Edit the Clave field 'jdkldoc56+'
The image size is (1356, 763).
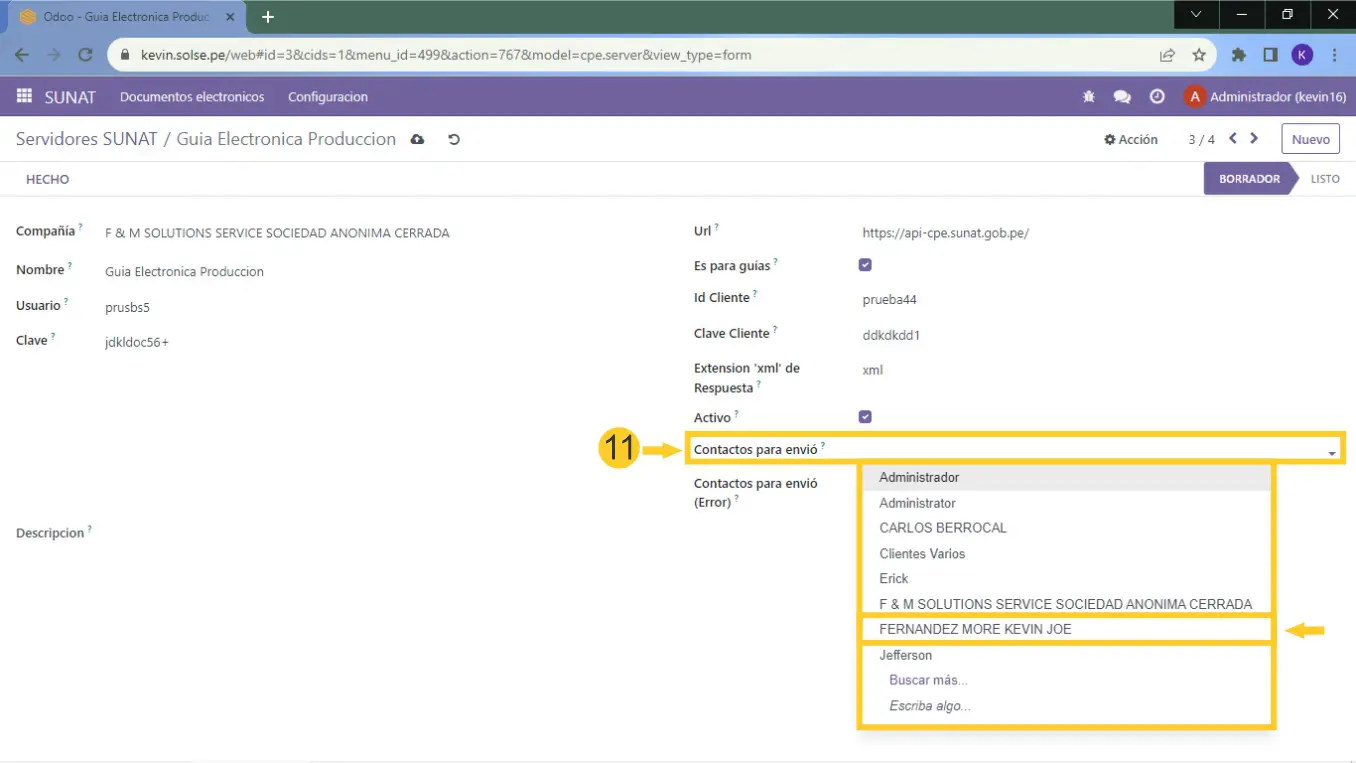[x=137, y=343]
